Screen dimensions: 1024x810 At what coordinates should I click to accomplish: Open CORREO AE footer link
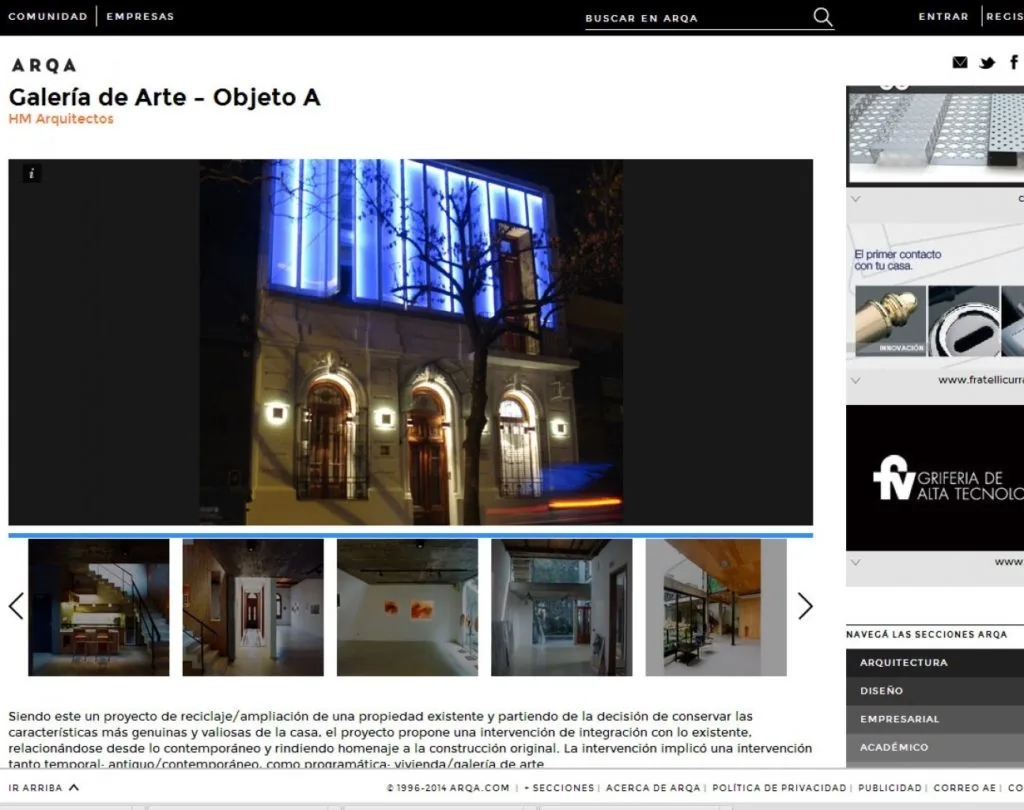tap(965, 788)
